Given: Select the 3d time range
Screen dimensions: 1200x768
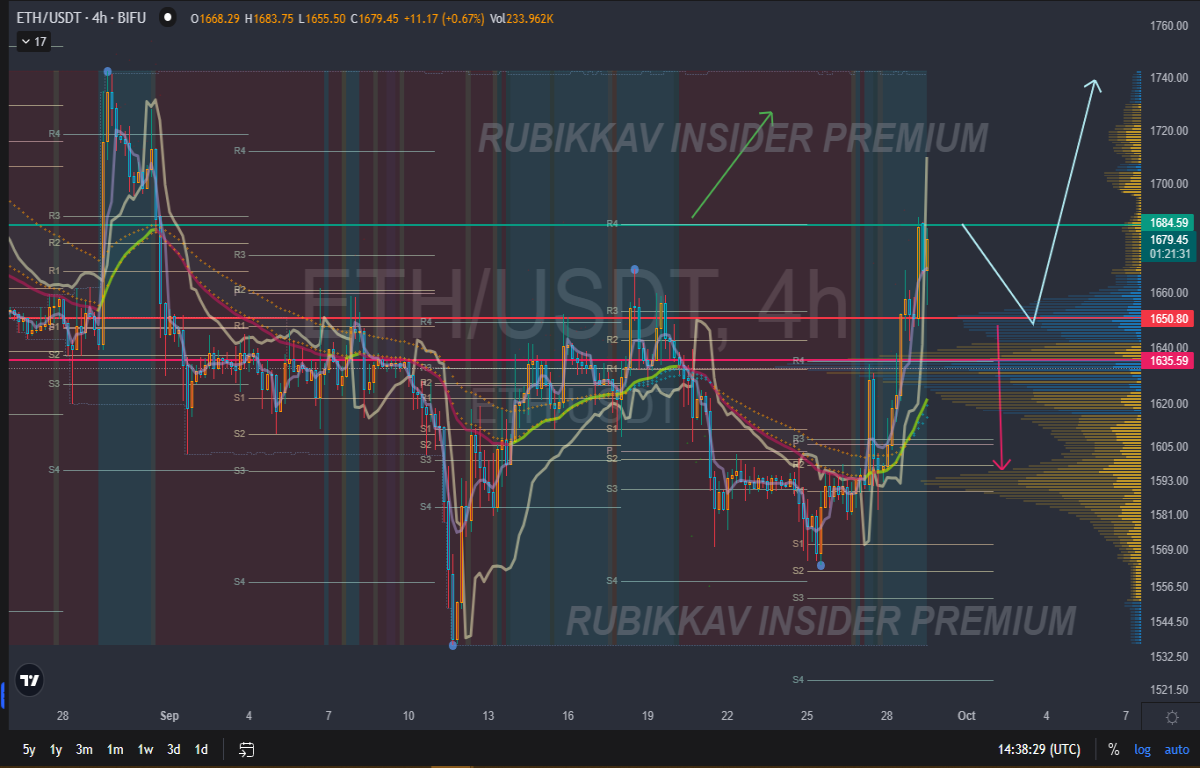Looking at the screenshot, I should pos(174,749).
